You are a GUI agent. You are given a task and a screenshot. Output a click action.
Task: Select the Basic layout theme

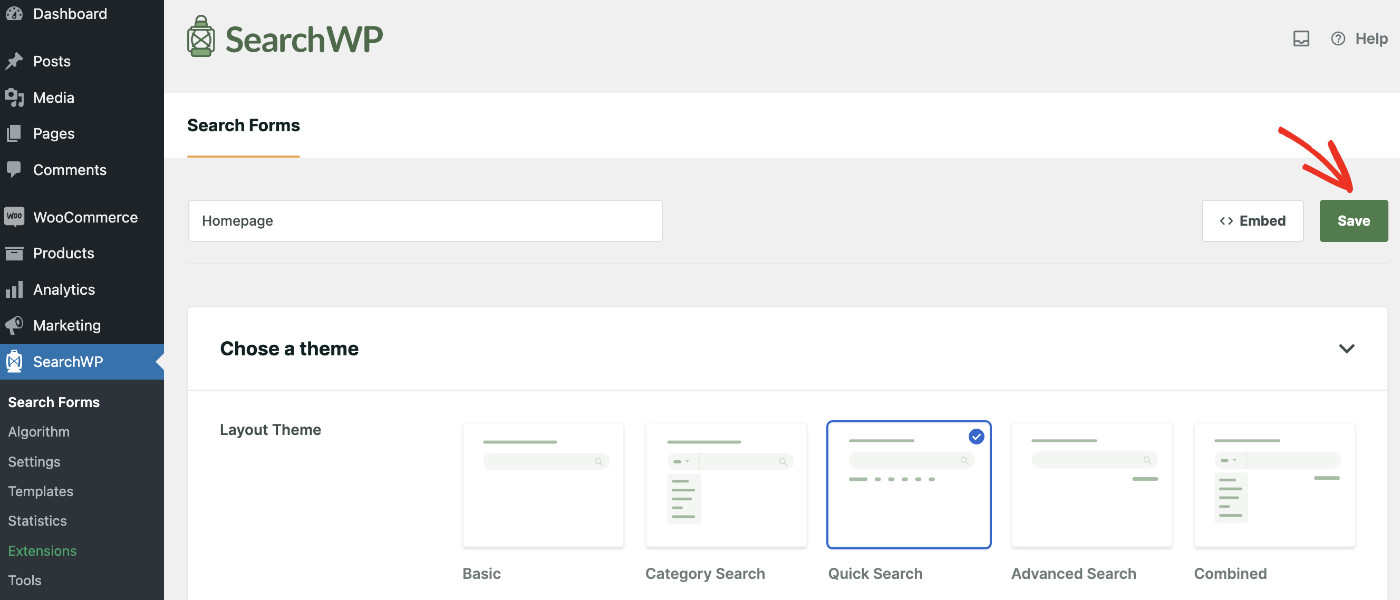coord(542,484)
